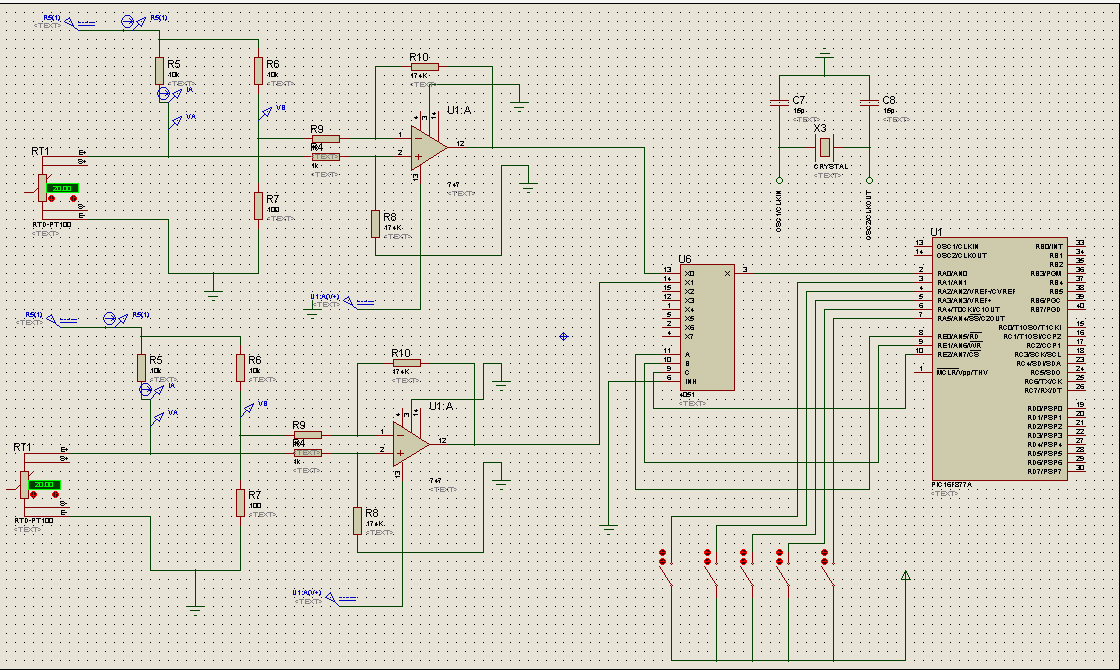This screenshot has width=1120, height=670.
Task: Click the 4051 output pin number 3
Action: click(745, 269)
